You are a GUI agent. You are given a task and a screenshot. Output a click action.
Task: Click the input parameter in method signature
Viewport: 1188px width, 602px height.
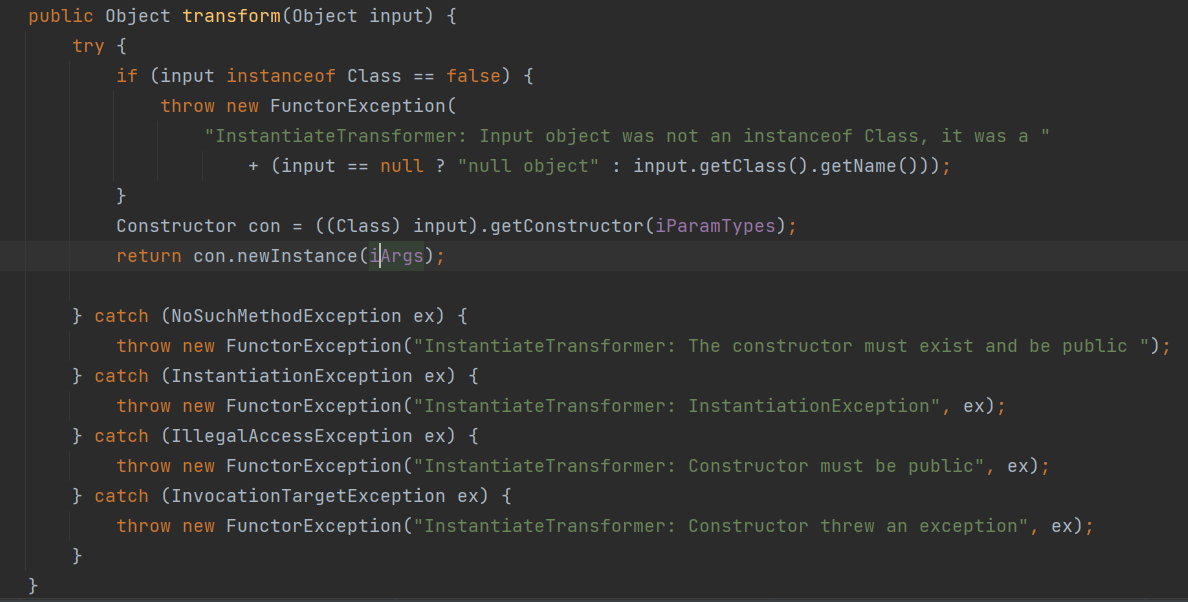point(396,16)
